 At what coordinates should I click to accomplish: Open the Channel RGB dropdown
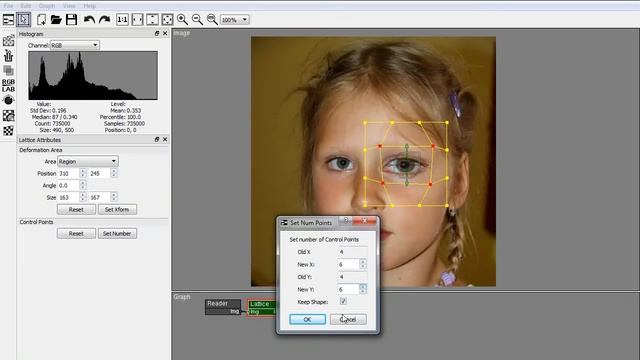(75, 45)
